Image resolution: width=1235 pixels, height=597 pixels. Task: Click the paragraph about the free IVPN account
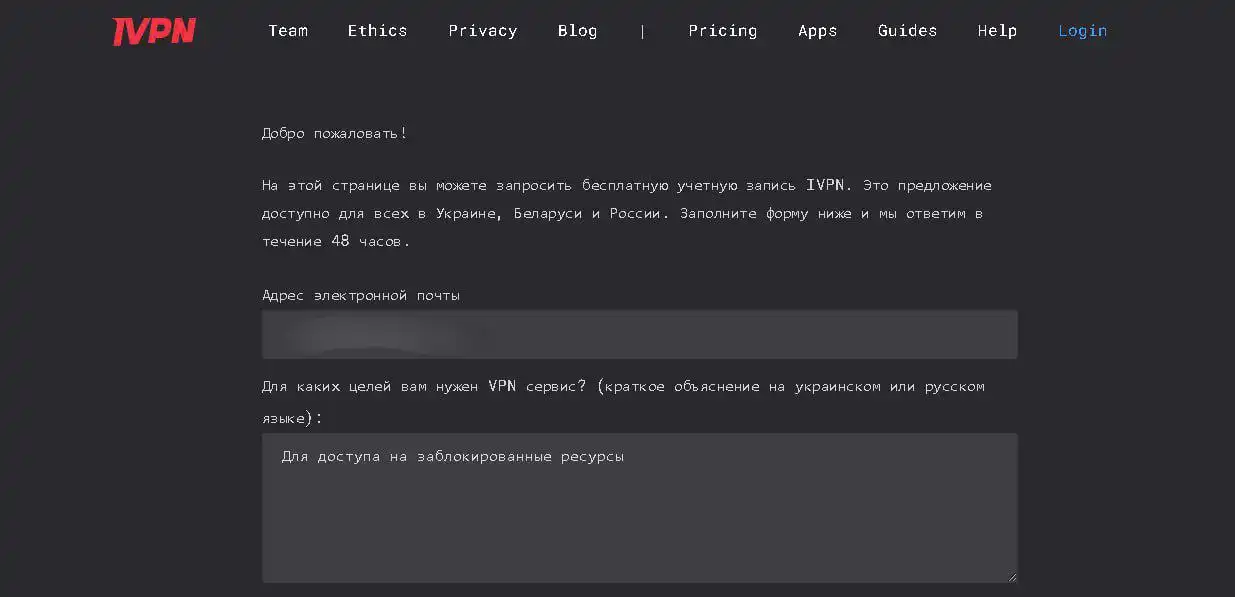(x=627, y=213)
